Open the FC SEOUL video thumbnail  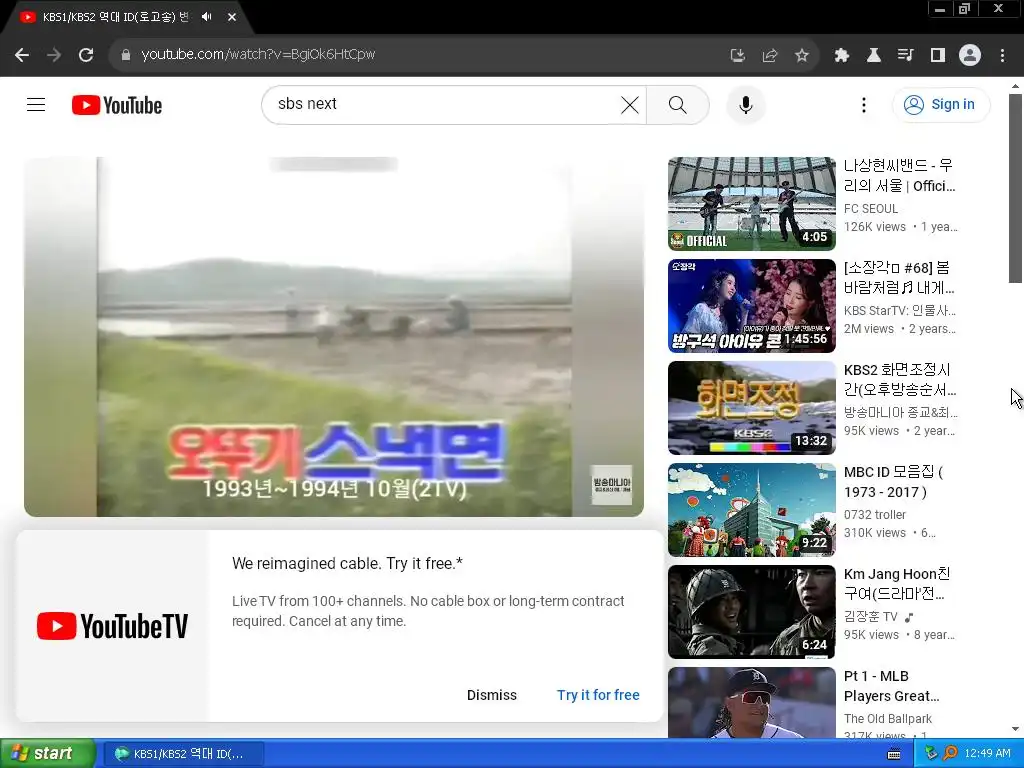pos(752,204)
